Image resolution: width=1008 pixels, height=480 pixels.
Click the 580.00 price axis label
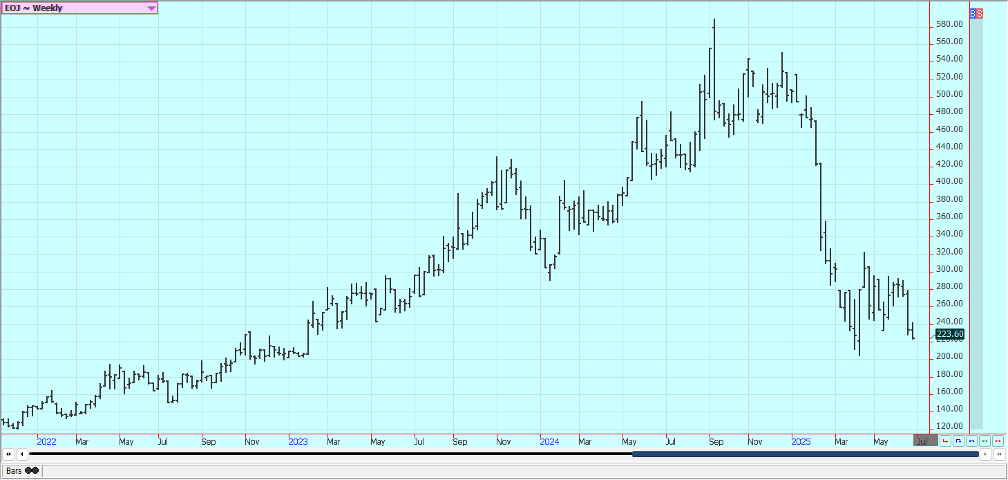pos(950,24)
